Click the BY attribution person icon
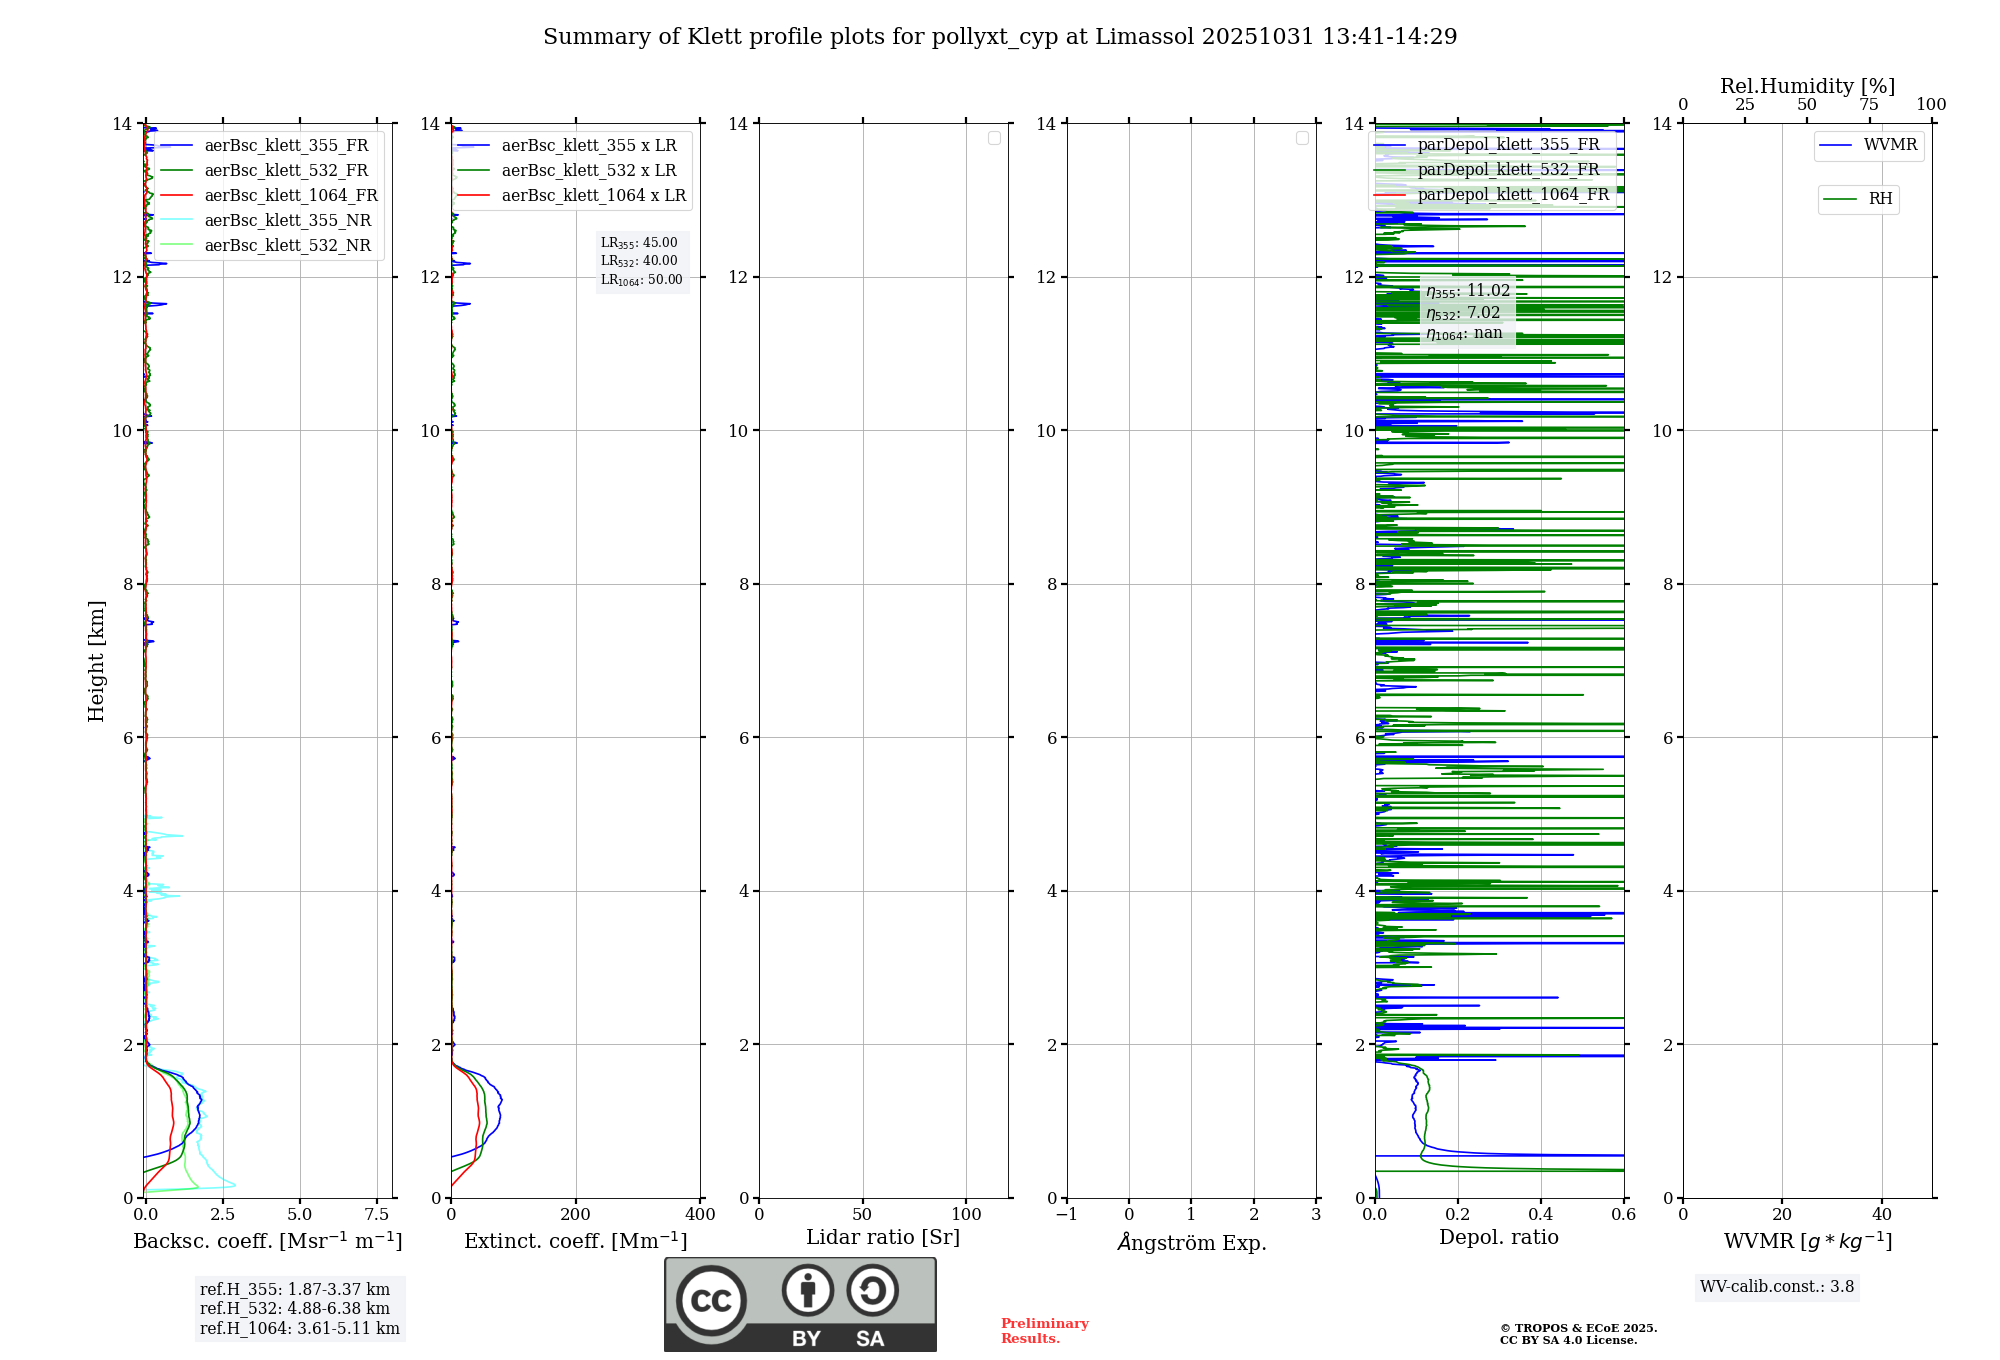The image size is (2000, 1360). click(x=807, y=1290)
